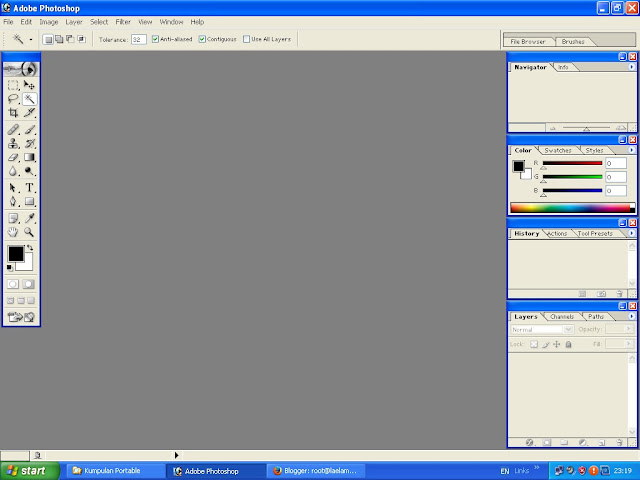Click the Adobe Online feather icon

coord(21,69)
